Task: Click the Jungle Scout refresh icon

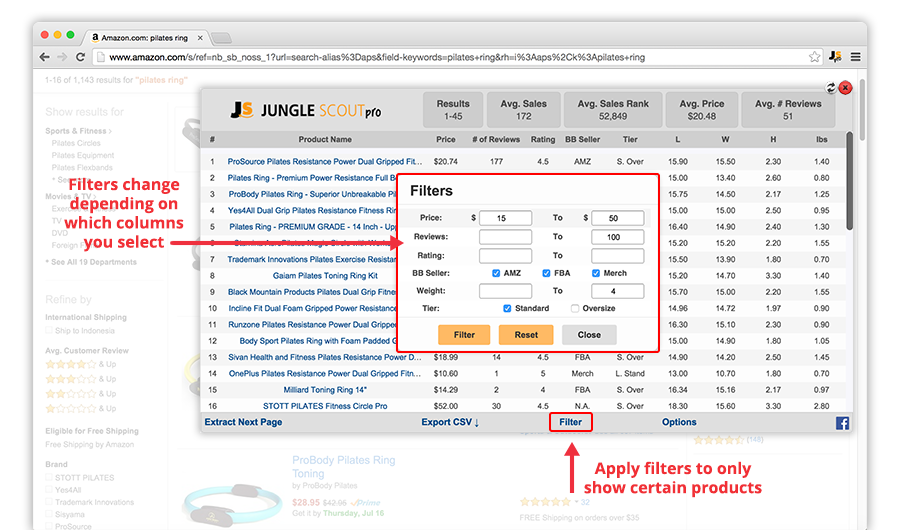Action: click(831, 87)
